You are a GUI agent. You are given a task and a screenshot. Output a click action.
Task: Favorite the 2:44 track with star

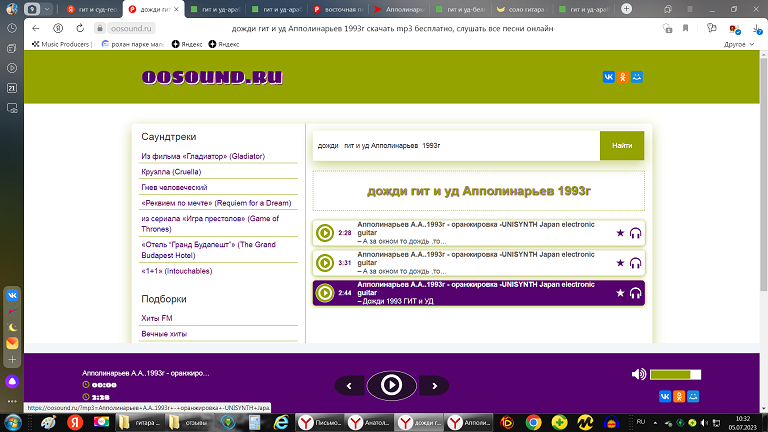coord(620,293)
